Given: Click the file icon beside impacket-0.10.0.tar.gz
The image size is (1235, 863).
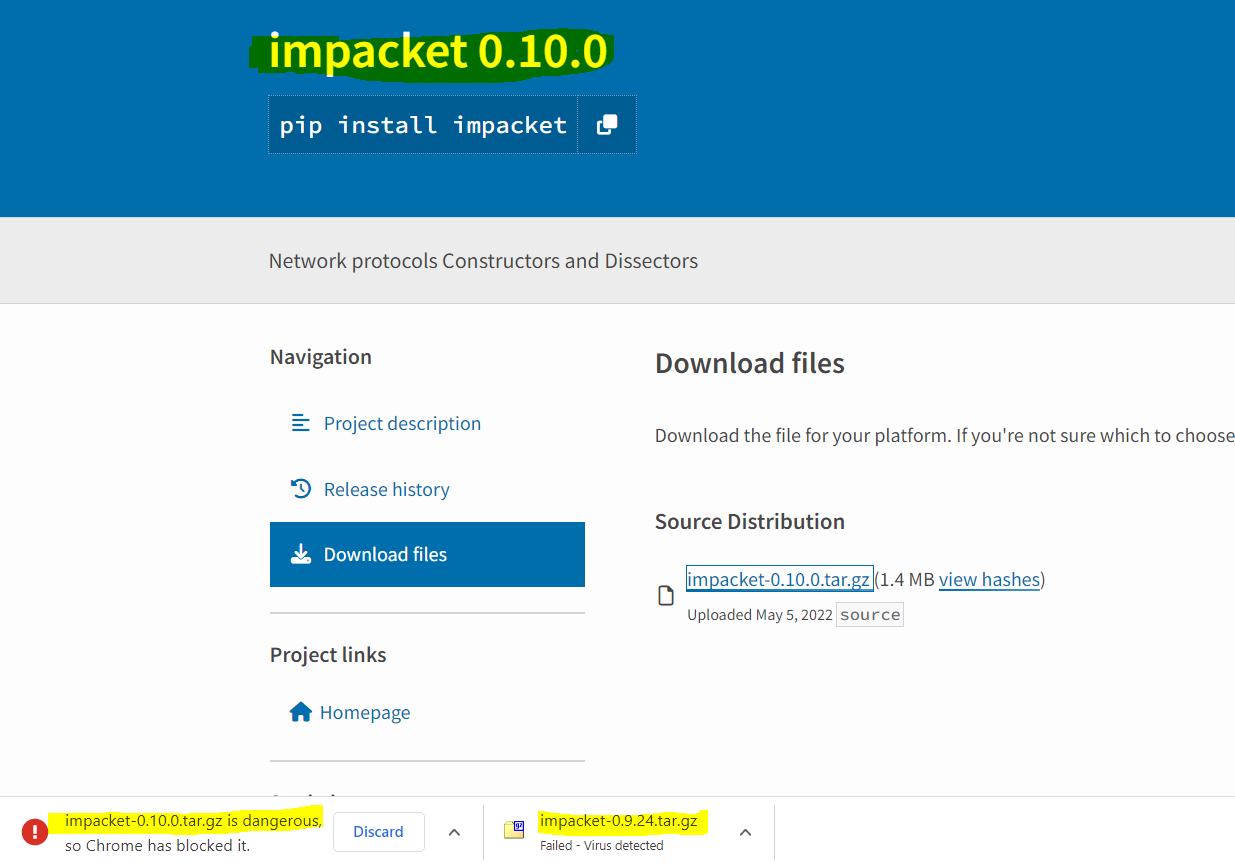Looking at the screenshot, I should (x=665, y=596).
